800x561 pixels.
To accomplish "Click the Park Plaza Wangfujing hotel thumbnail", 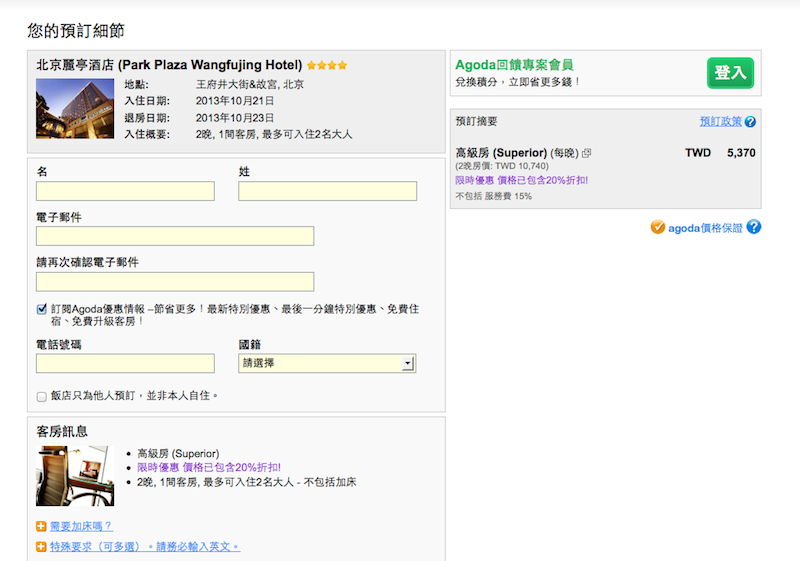I will click(75, 109).
